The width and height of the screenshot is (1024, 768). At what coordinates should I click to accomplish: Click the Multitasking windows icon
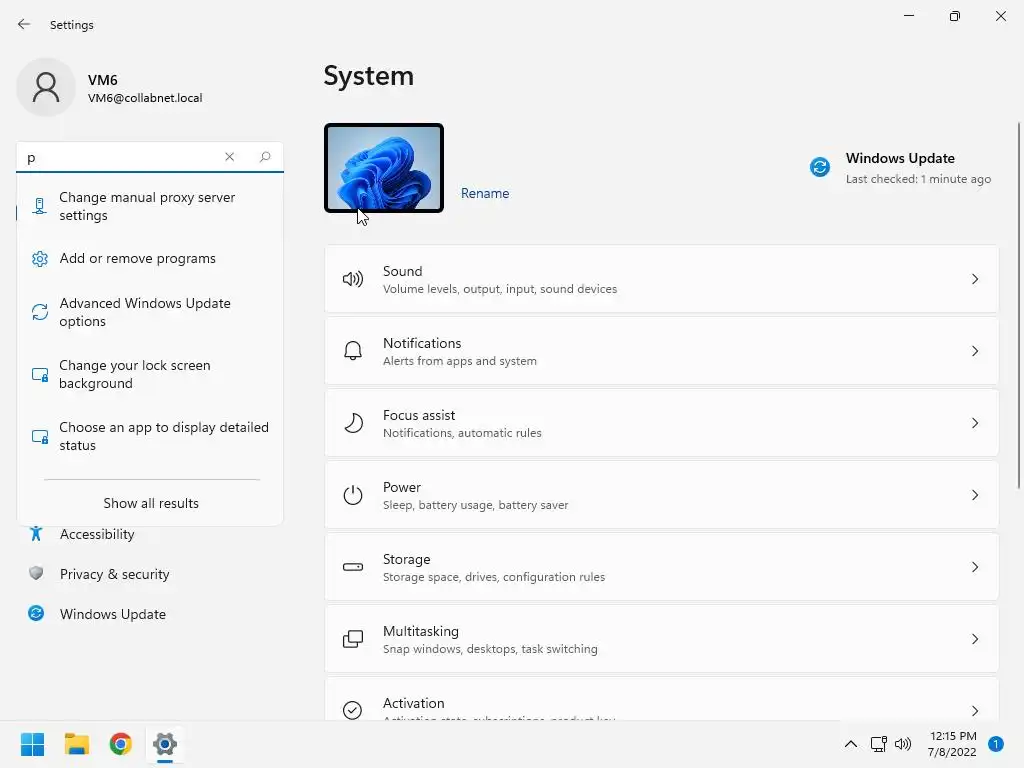(353, 639)
